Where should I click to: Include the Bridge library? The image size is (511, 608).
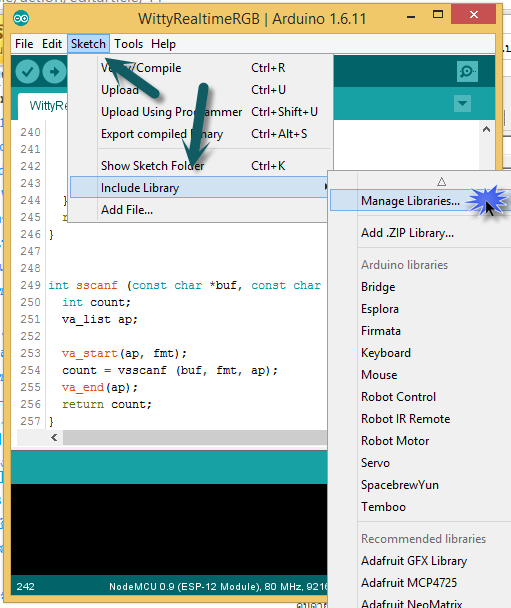pos(420,287)
